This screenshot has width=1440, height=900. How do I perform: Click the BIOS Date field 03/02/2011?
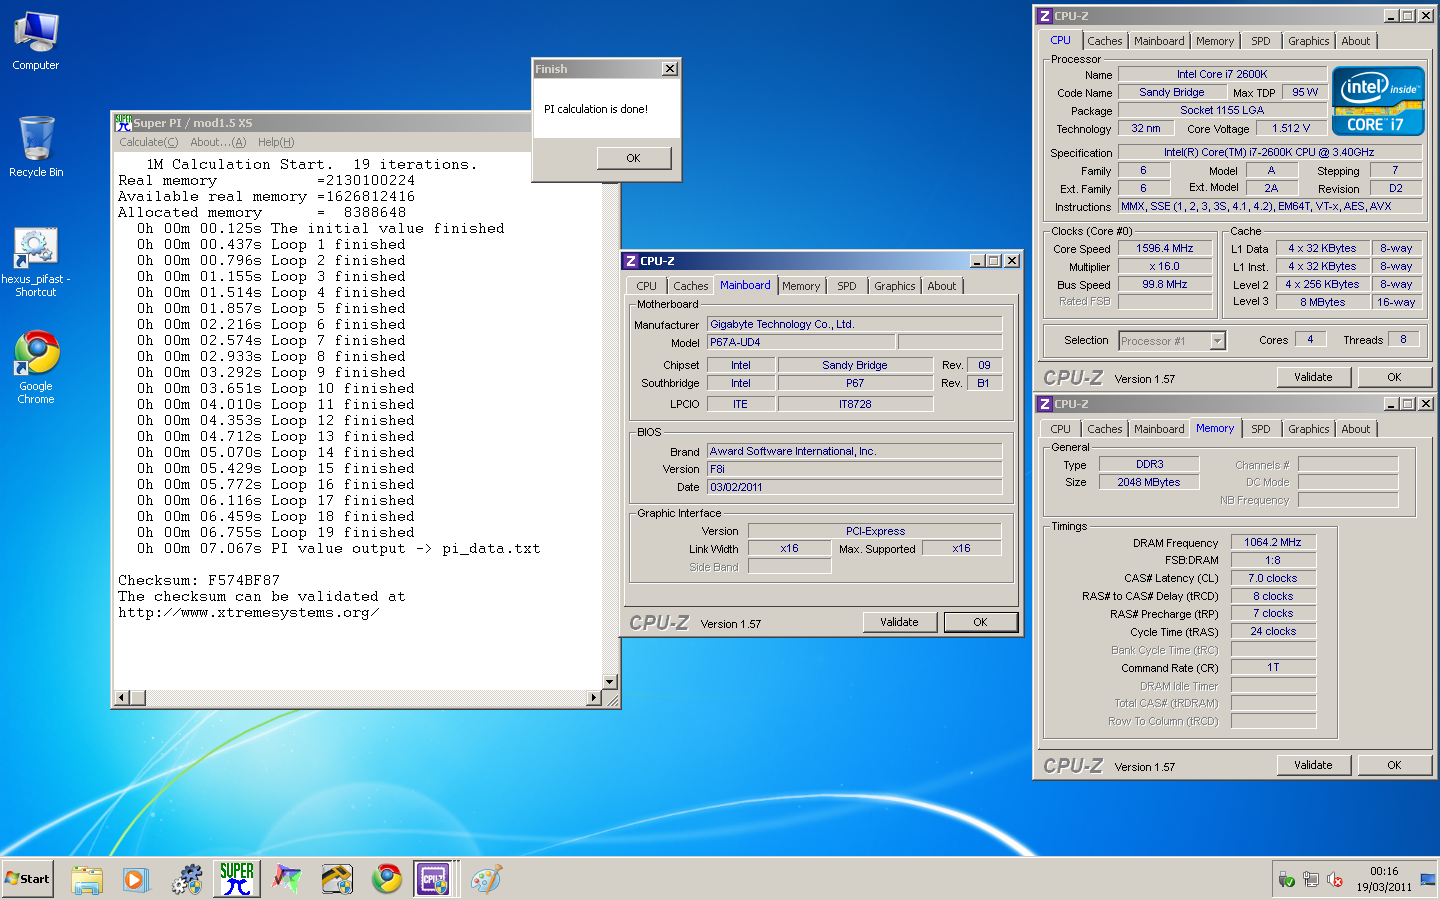[855, 487]
